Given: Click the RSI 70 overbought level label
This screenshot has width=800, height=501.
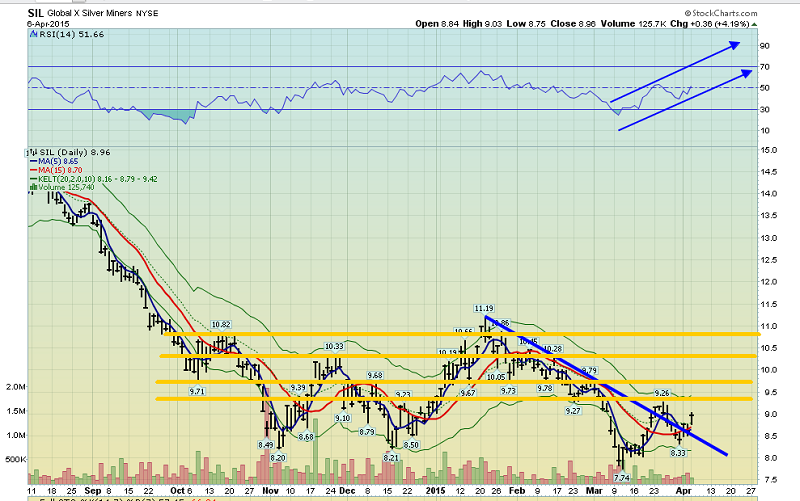Looking at the screenshot, I should tap(763, 67).
